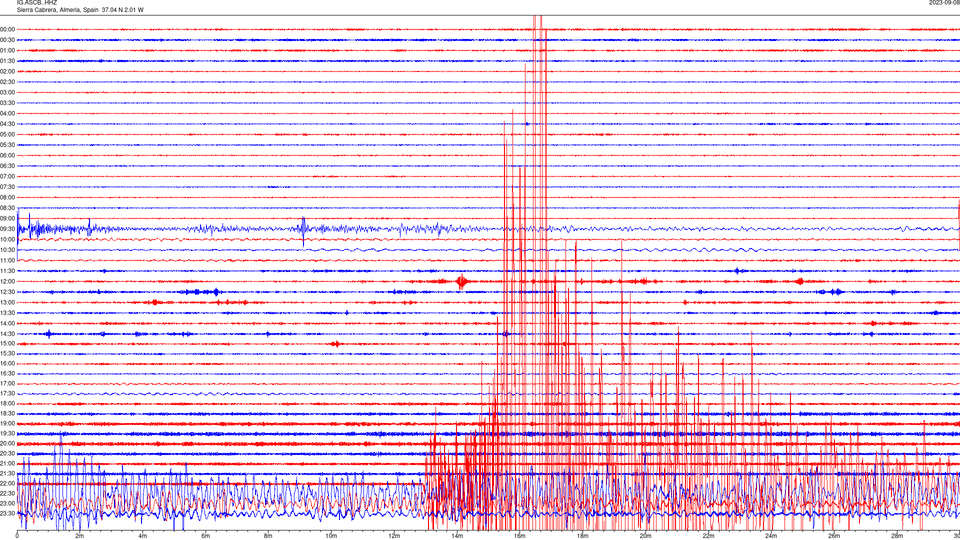Click the 14m tick label on time axis
The width and height of the screenshot is (960, 540).
point(457,536)
